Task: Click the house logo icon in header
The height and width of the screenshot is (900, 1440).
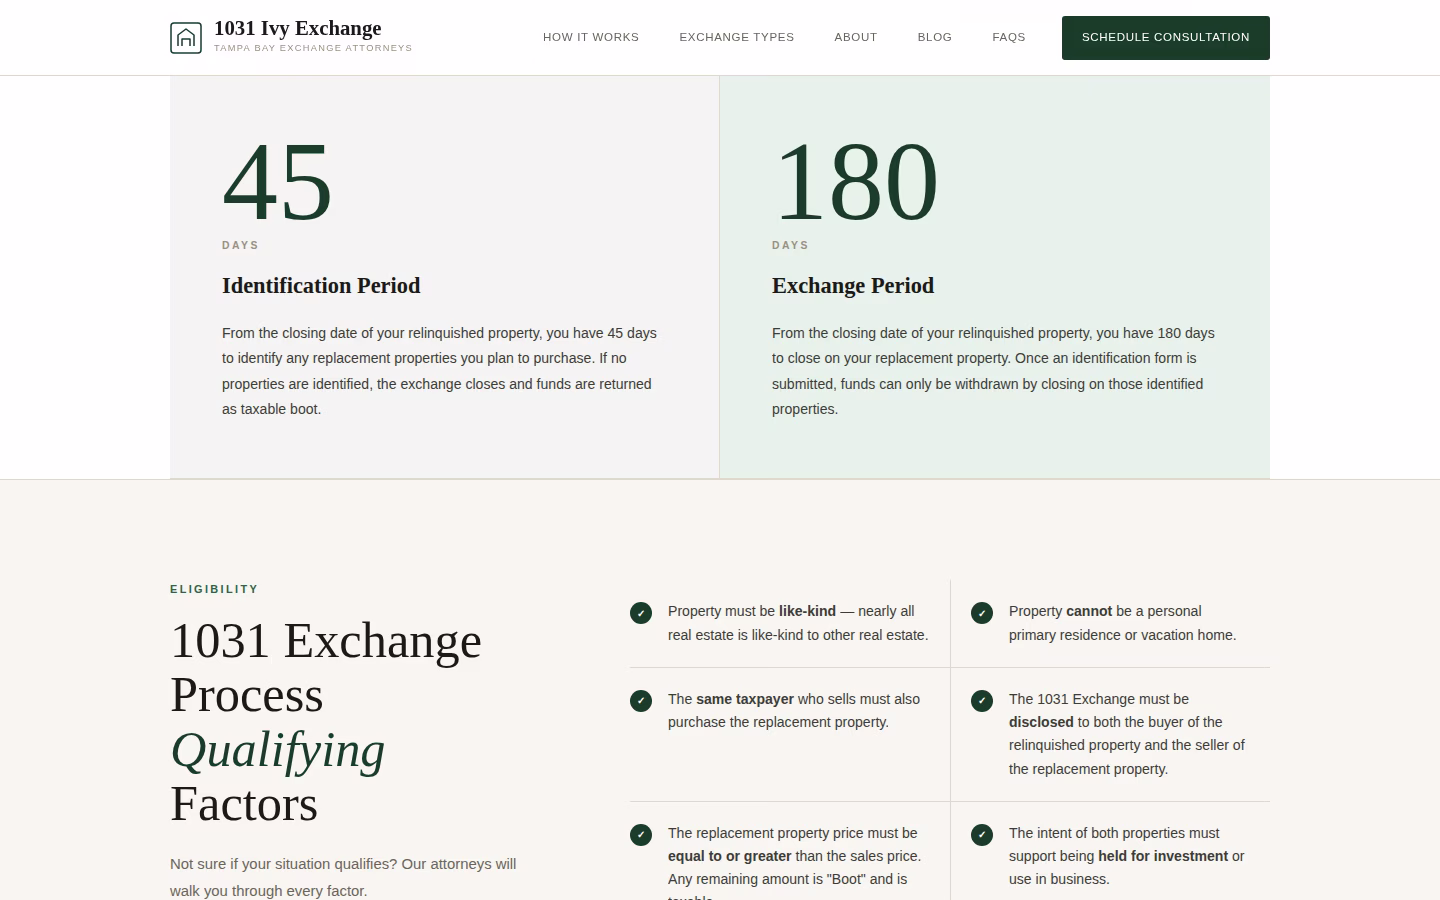Action: [x=186, y=38]
